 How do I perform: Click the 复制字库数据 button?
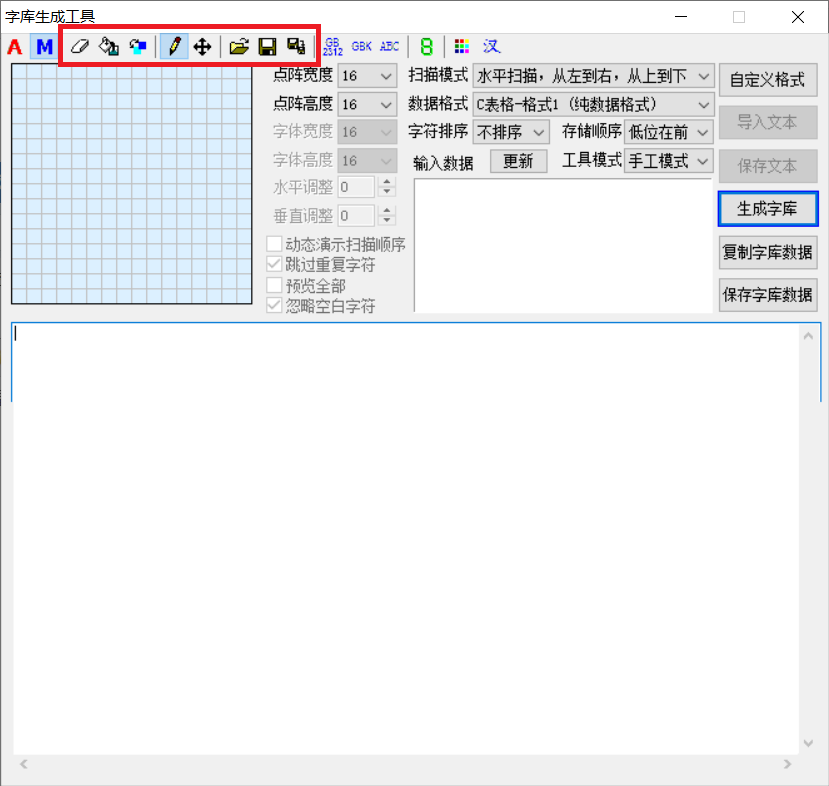[768, 252]
